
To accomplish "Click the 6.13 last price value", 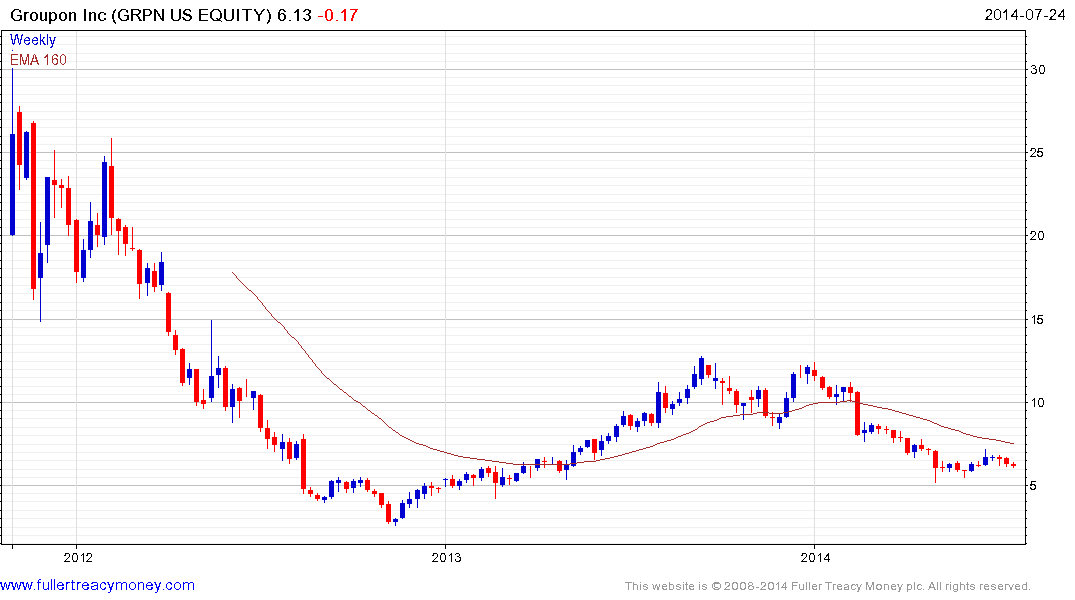I will click(295, 15).
